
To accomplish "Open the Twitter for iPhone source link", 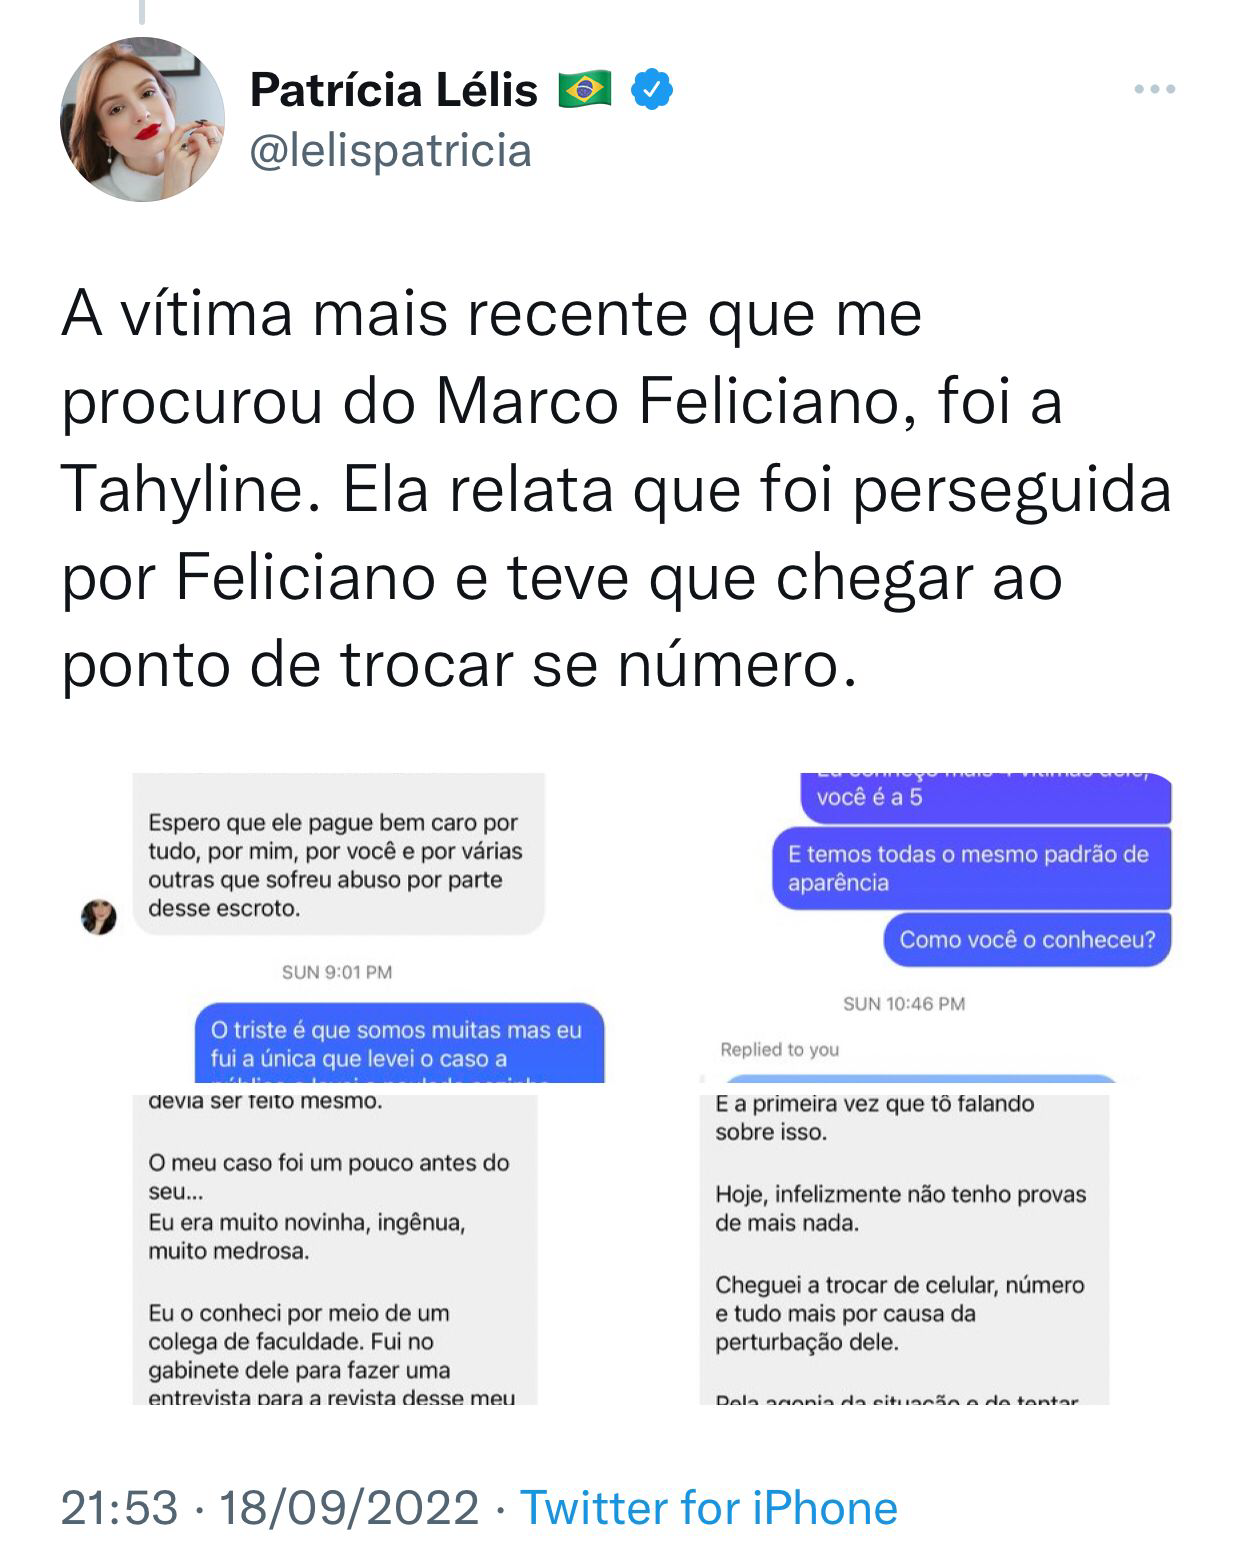I will [x=708, y=1507].
